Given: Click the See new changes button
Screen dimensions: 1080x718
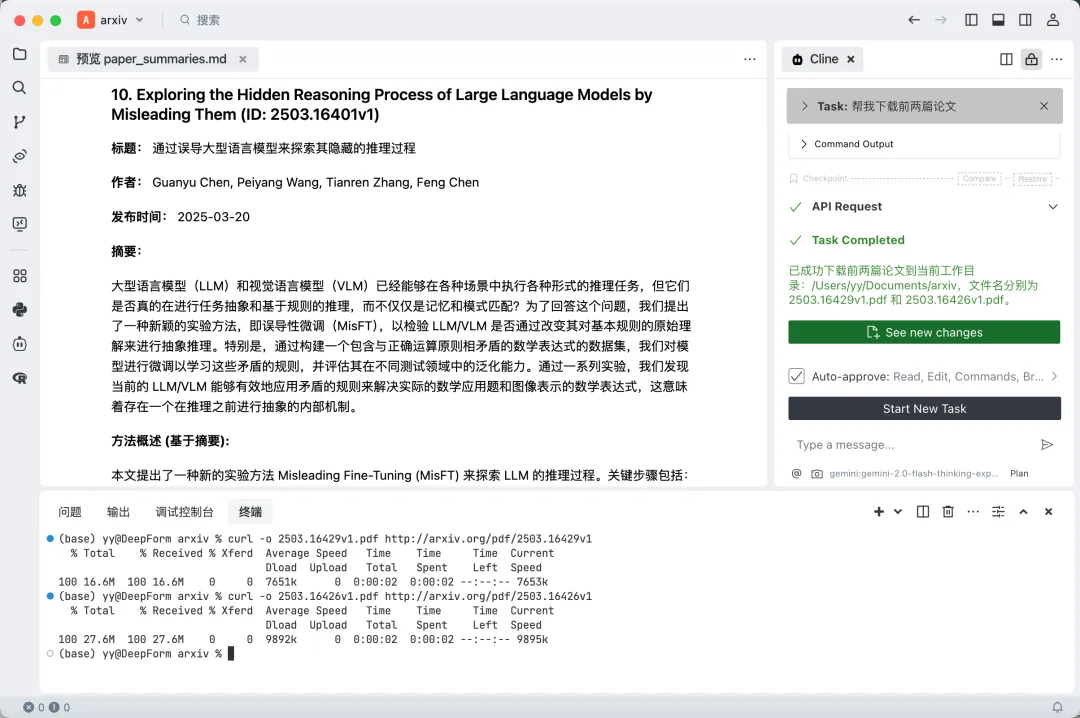Looking at the screenshot, I should [x=924, y=331].
